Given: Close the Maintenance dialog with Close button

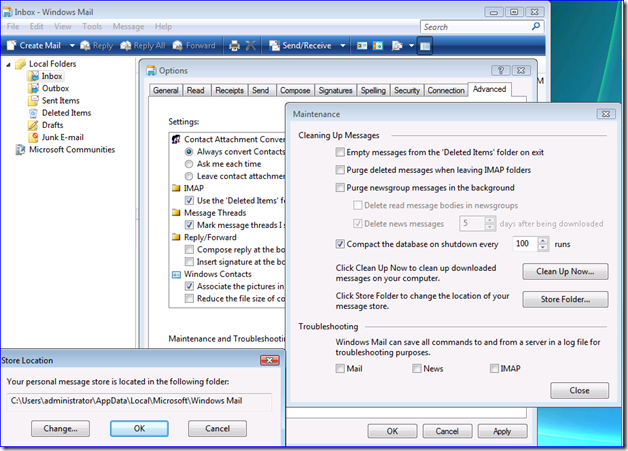Looking at the screenshot, I should [580, 391].
